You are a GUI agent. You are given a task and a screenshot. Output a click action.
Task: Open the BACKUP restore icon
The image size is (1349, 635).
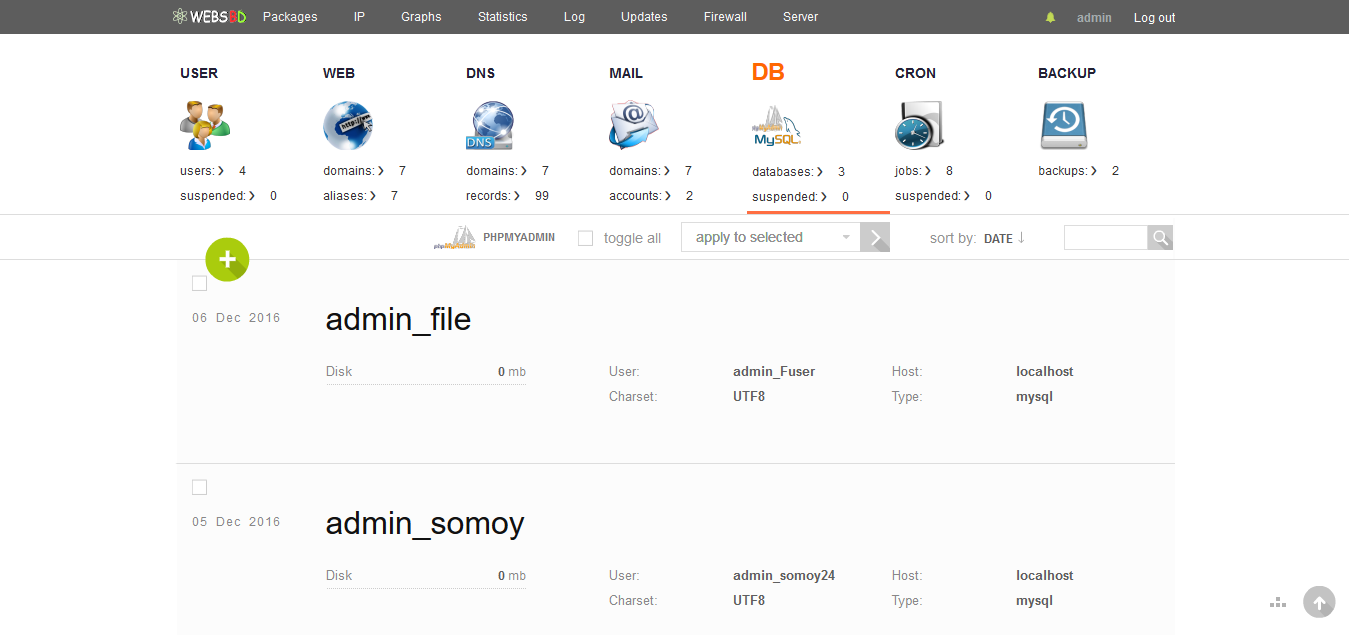[1062, 124]
